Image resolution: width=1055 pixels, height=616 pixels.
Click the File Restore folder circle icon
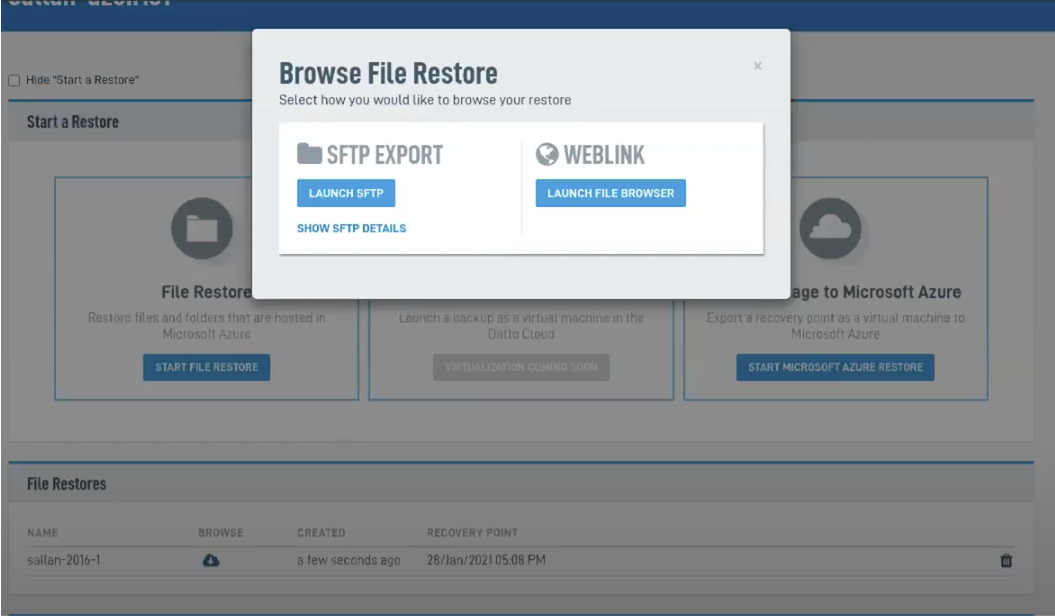pos(202,229)
